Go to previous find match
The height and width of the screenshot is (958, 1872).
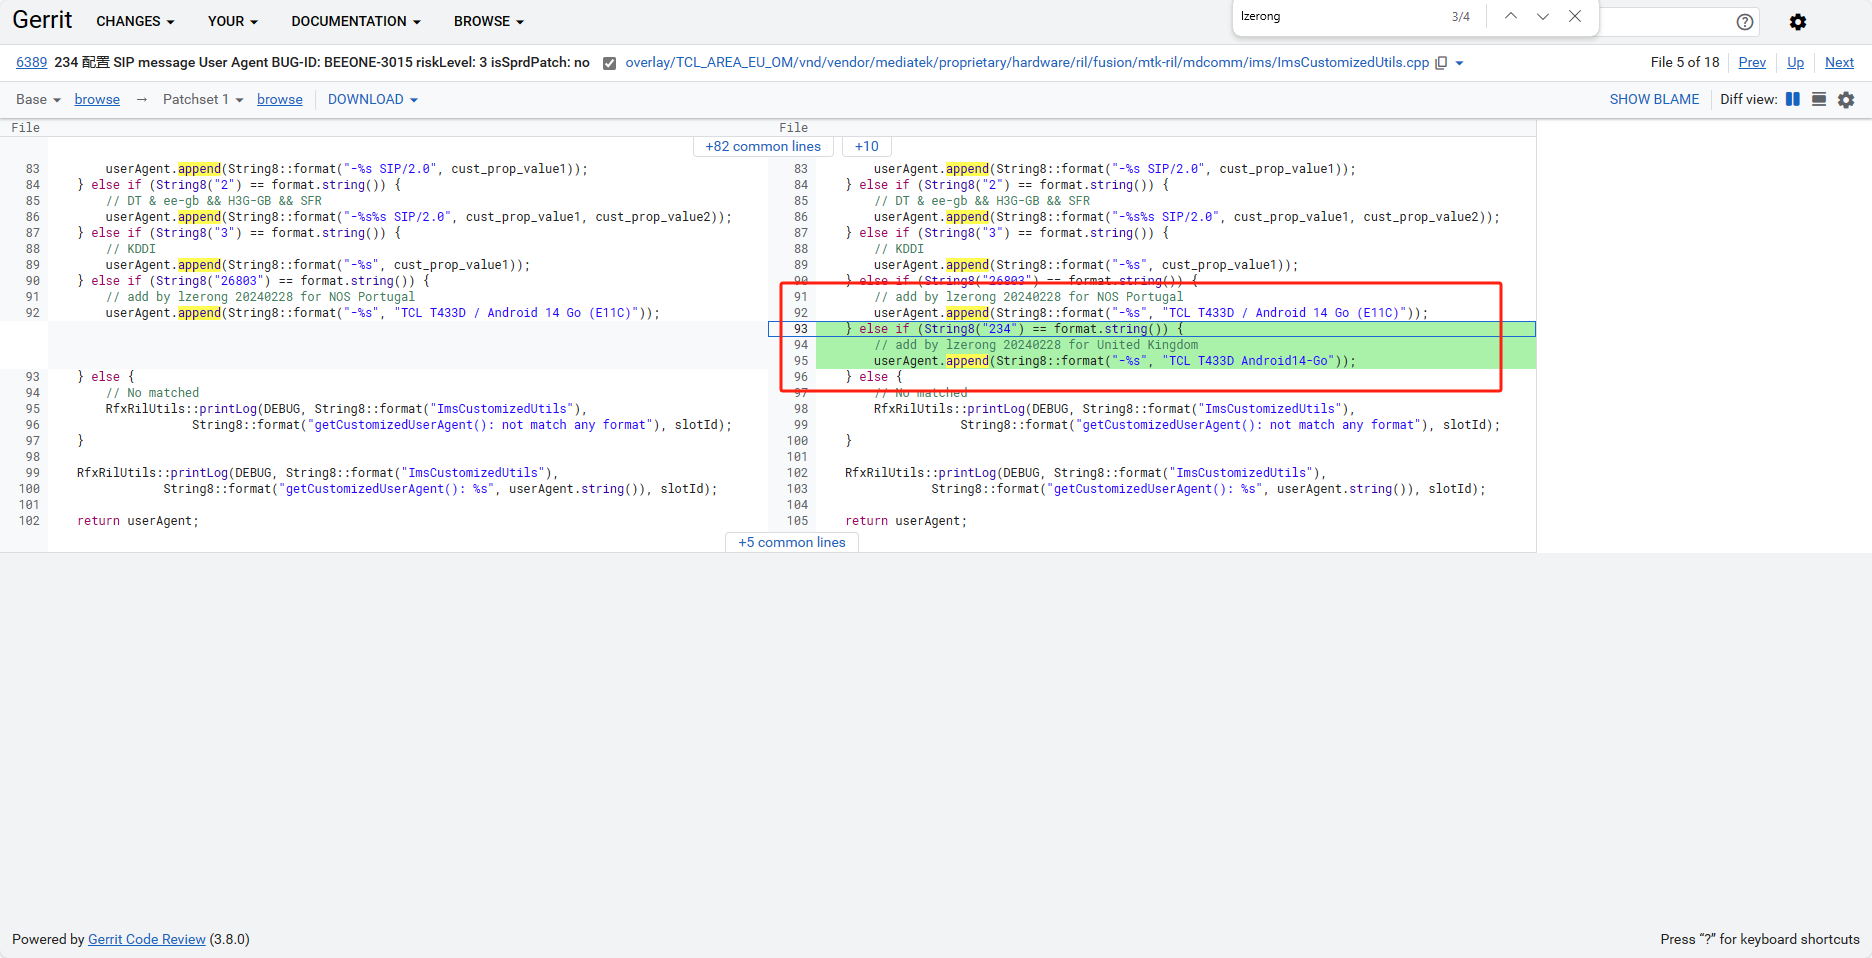click(x=1511, y=16)
